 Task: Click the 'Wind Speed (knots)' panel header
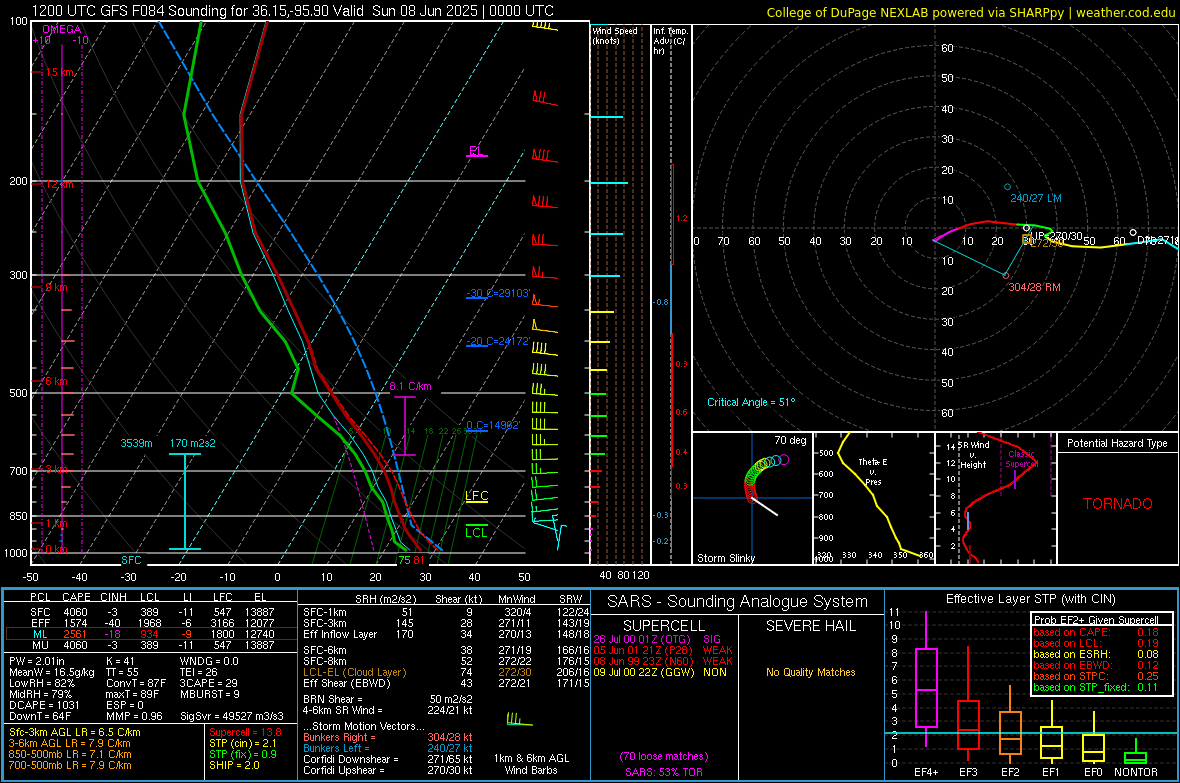pos(615,35)
